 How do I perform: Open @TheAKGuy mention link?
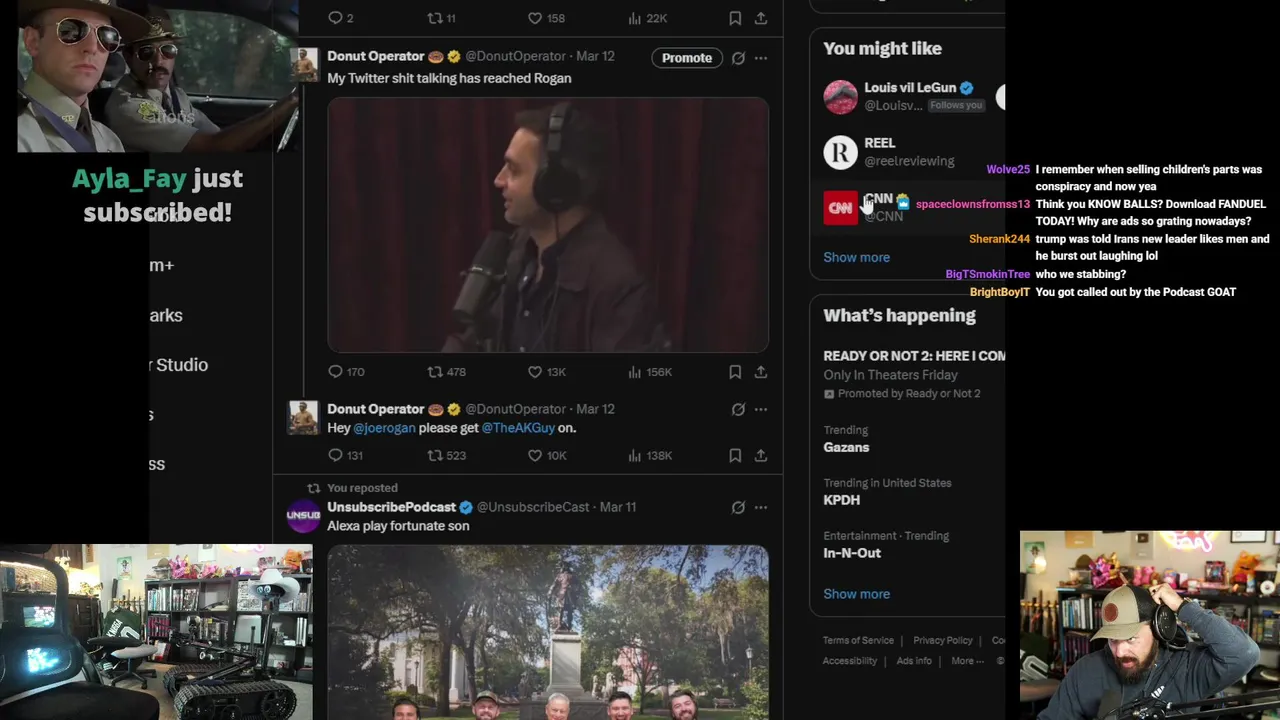click(518, 428)
